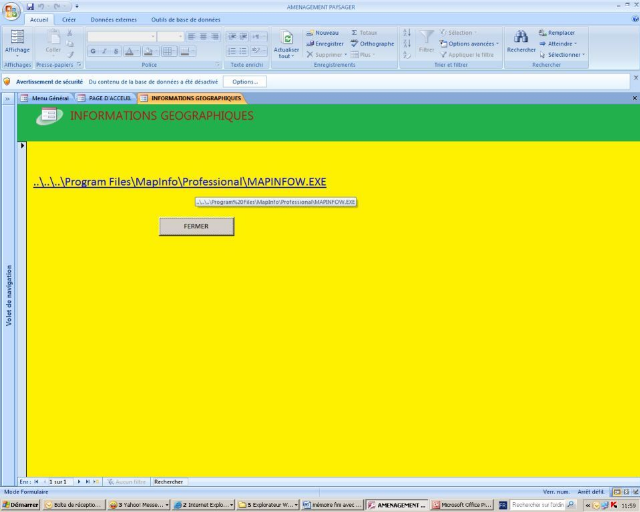Viewport: 640px width, 512px height.
Task: Switch to the Créer ribbon tab
Action: point(69,20)
